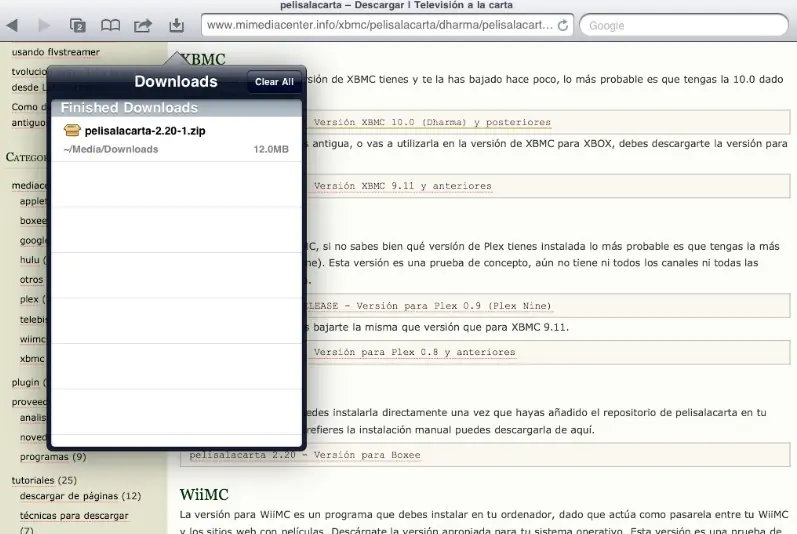Open xbmc category in sidebar
This screenshot has width=797, height=534.
[x=32, y=359]
